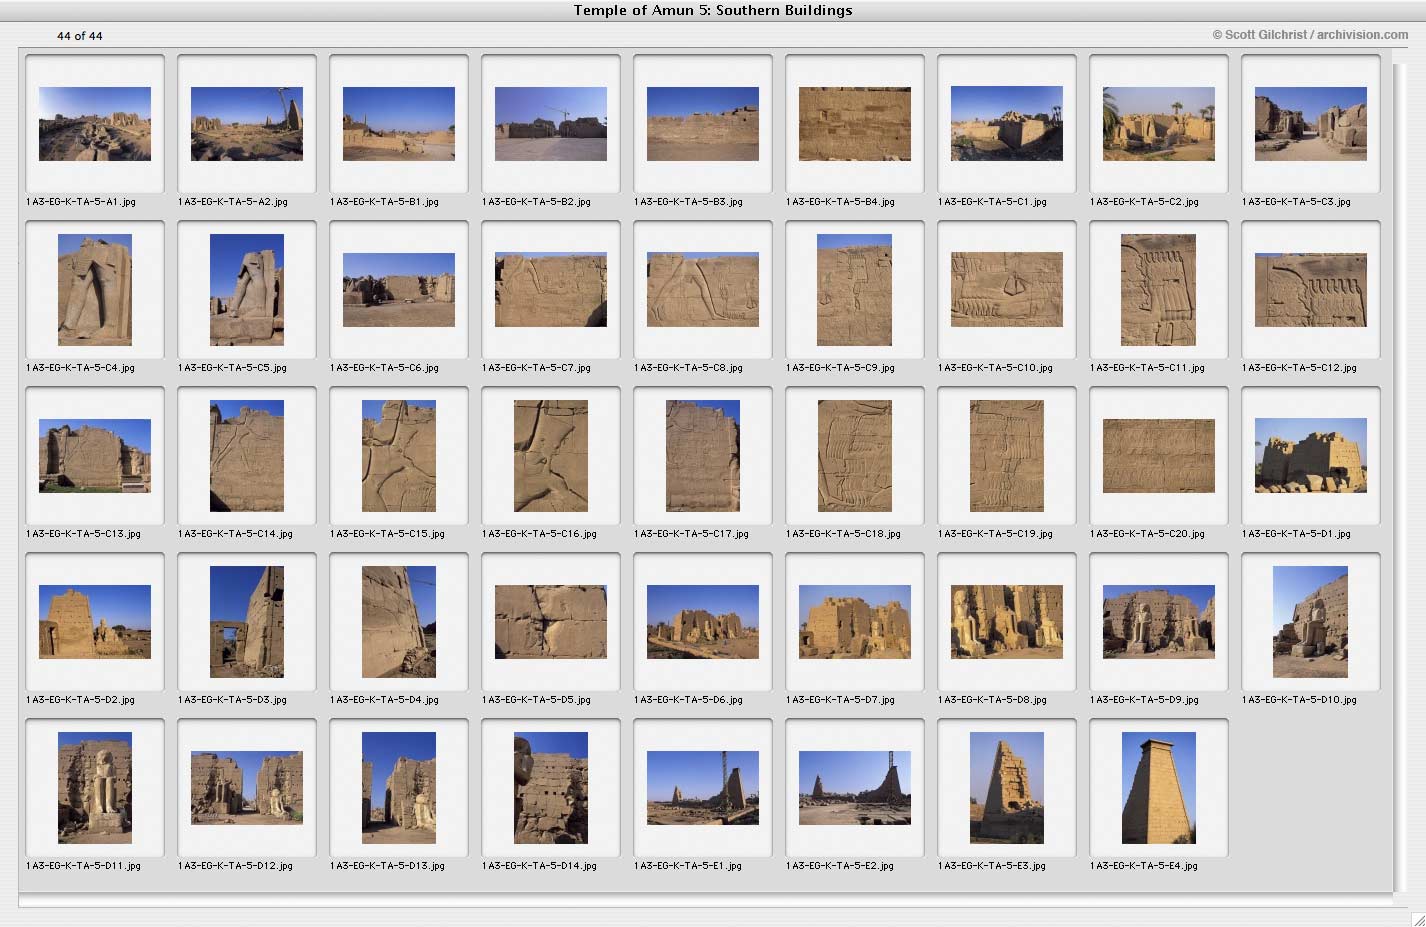Viewport: 1426px width, 927px height.
Task: Select thumbnail 1A3-EG-K-TA-5-D2.jpg
Action: tap(95, 622)
